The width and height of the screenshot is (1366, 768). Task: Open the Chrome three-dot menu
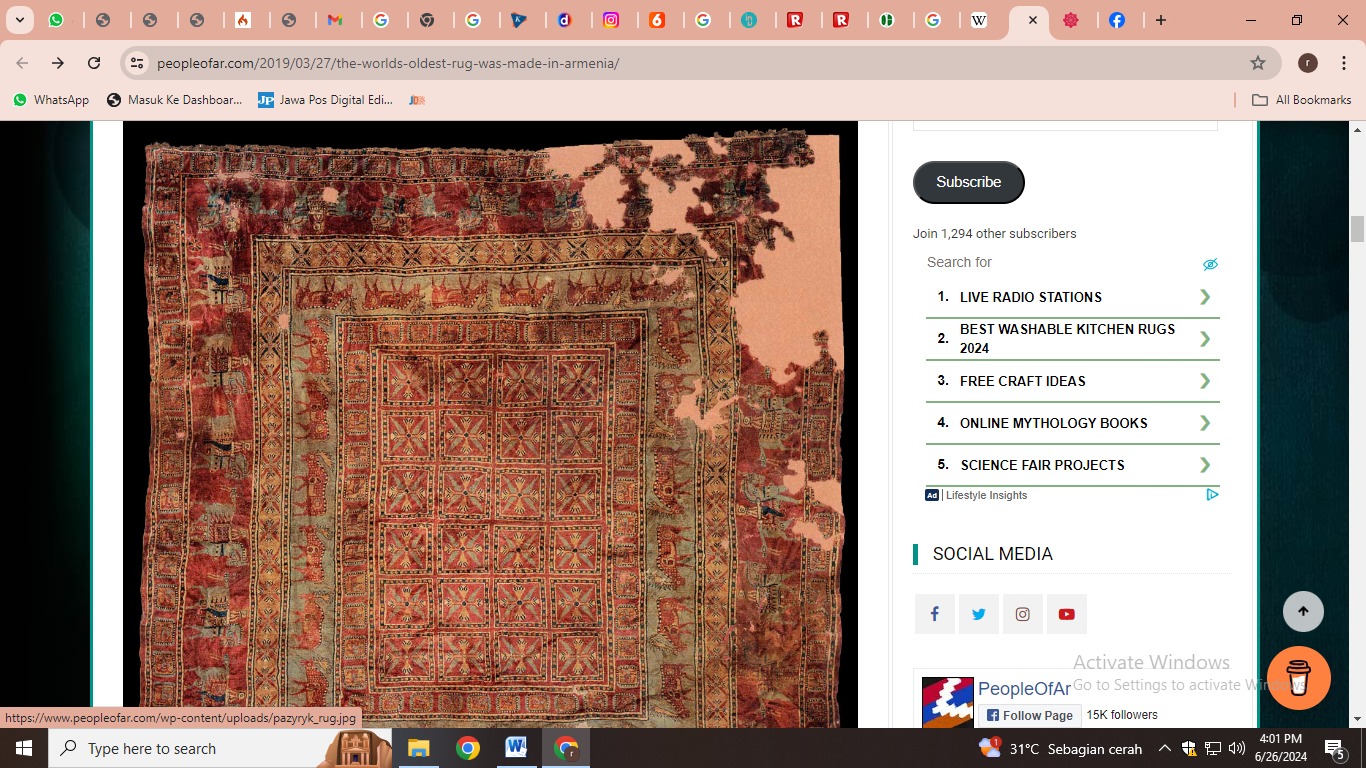tap(1344, 63)
